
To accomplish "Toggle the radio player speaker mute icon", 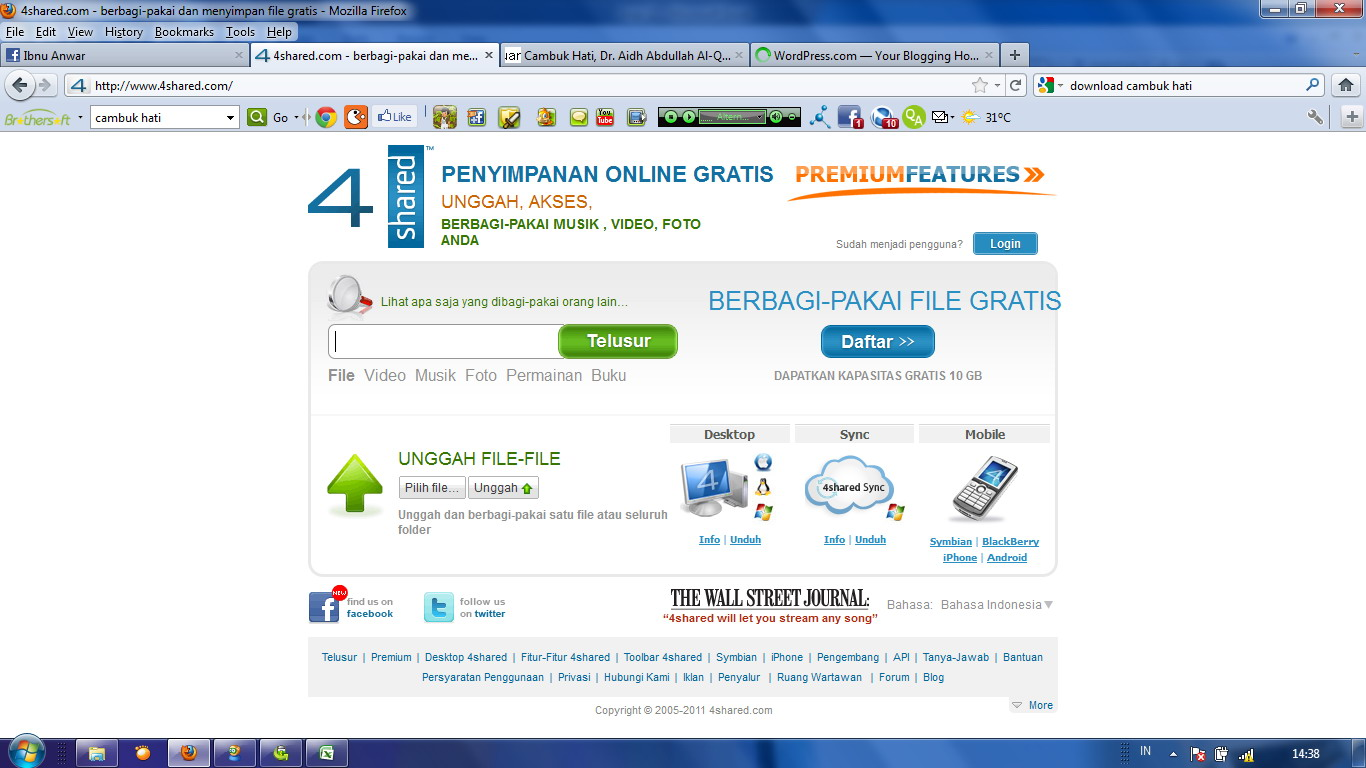I will (x=777, y=117).
